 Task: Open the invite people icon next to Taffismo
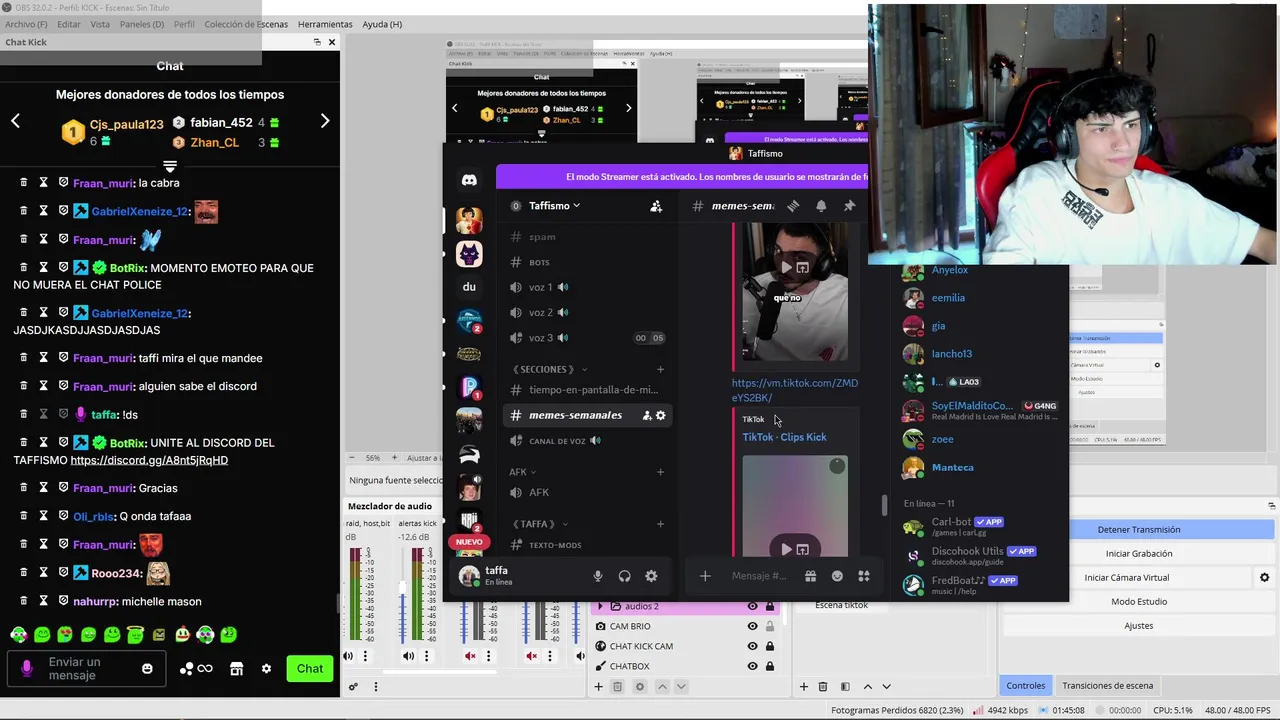point(656,206)
